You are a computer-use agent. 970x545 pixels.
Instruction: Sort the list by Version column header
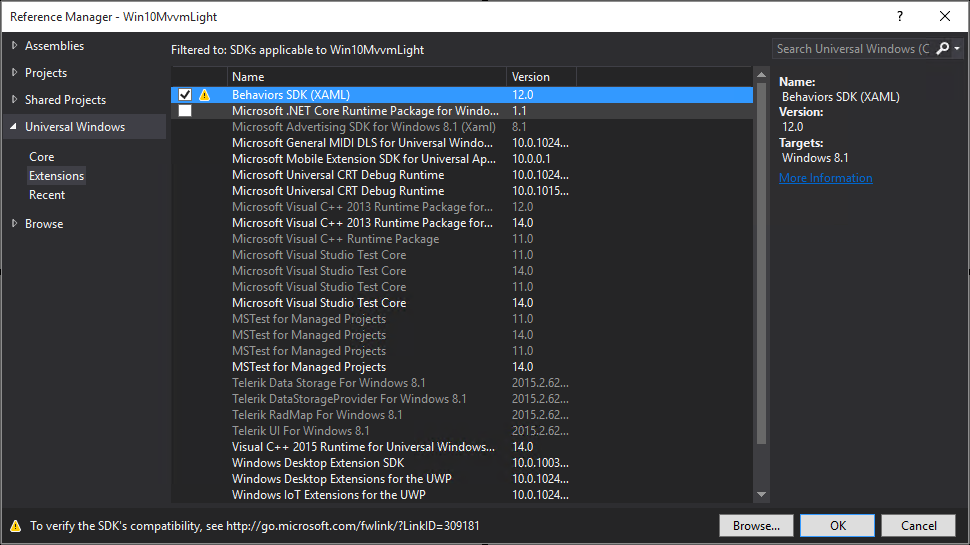[541, 77]
